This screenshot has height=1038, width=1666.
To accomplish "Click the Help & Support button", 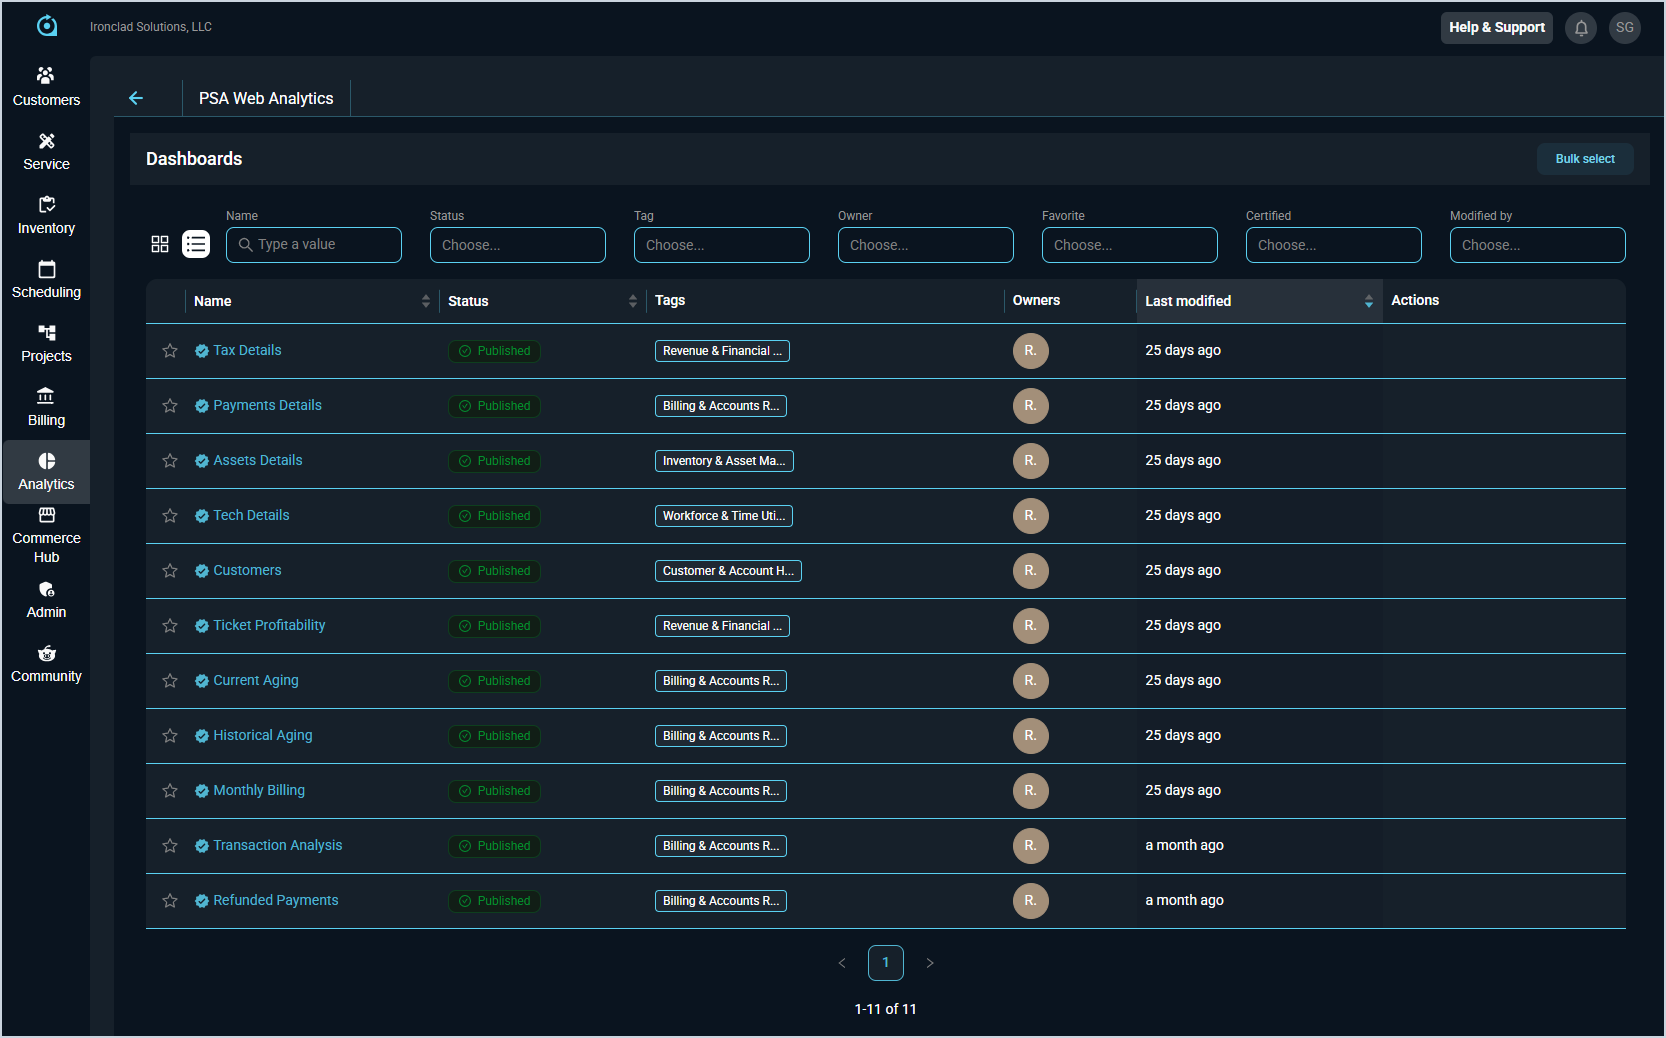I will pyautogui.click(x=1496, y=28).
